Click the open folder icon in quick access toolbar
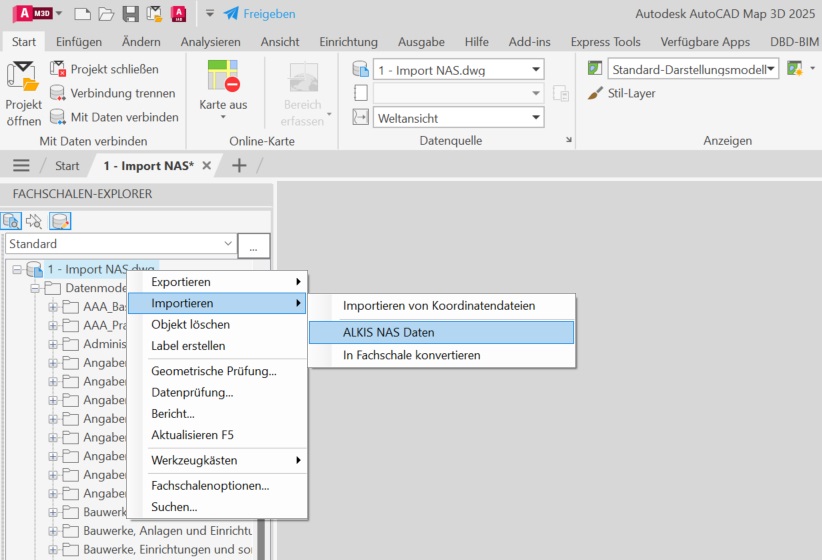Viewport: 822px width, 560px height. tap(106, 14)
